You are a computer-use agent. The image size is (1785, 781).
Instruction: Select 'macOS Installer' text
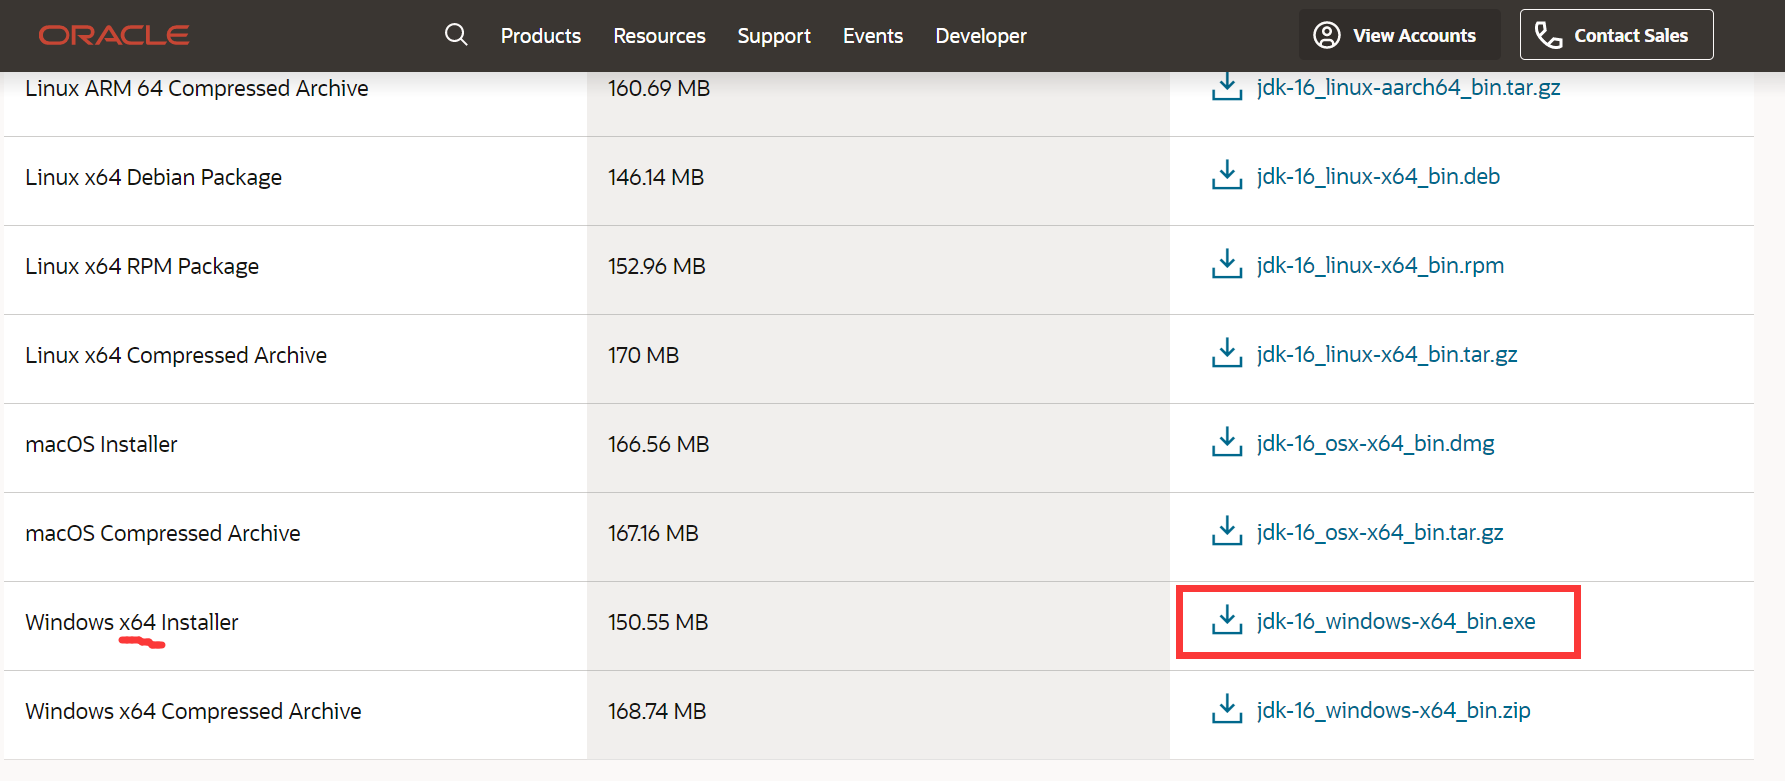pos(101,444)
